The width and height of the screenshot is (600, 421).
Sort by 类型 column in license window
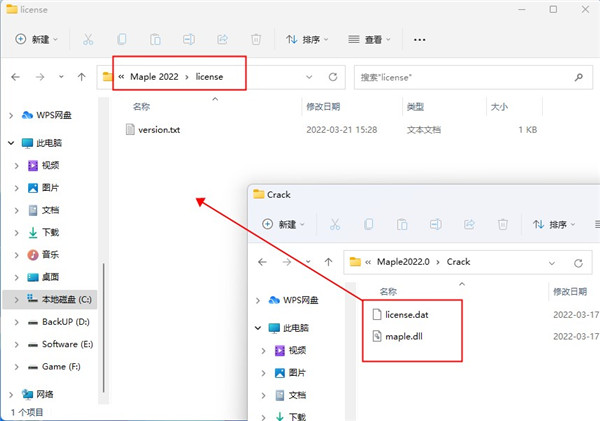click(415, 106)
